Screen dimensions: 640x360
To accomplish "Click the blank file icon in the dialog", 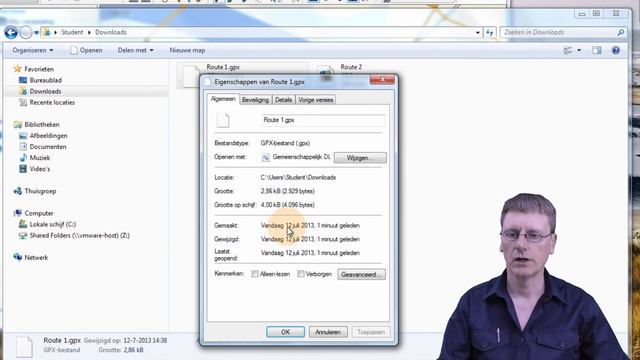I will [x=223, y=120].
